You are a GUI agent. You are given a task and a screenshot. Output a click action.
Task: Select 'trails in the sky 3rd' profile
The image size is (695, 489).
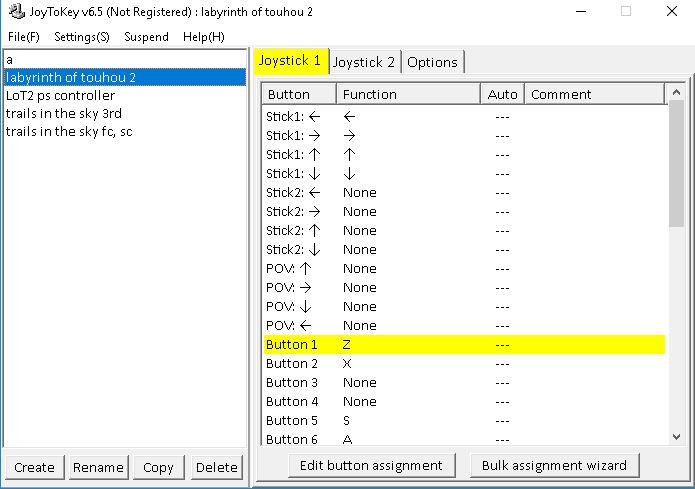(x=63, y=114)
